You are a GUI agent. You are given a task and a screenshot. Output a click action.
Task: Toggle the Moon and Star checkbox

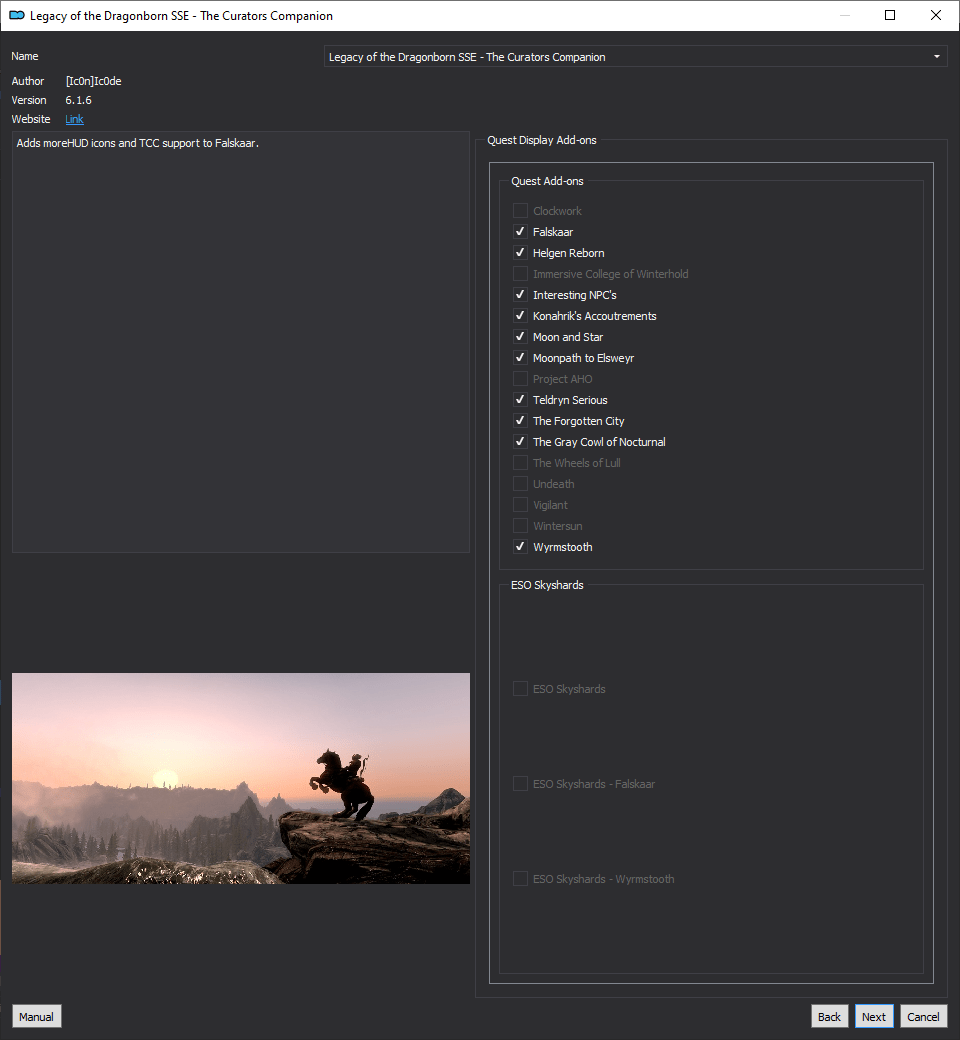click(x=520, y=337)
